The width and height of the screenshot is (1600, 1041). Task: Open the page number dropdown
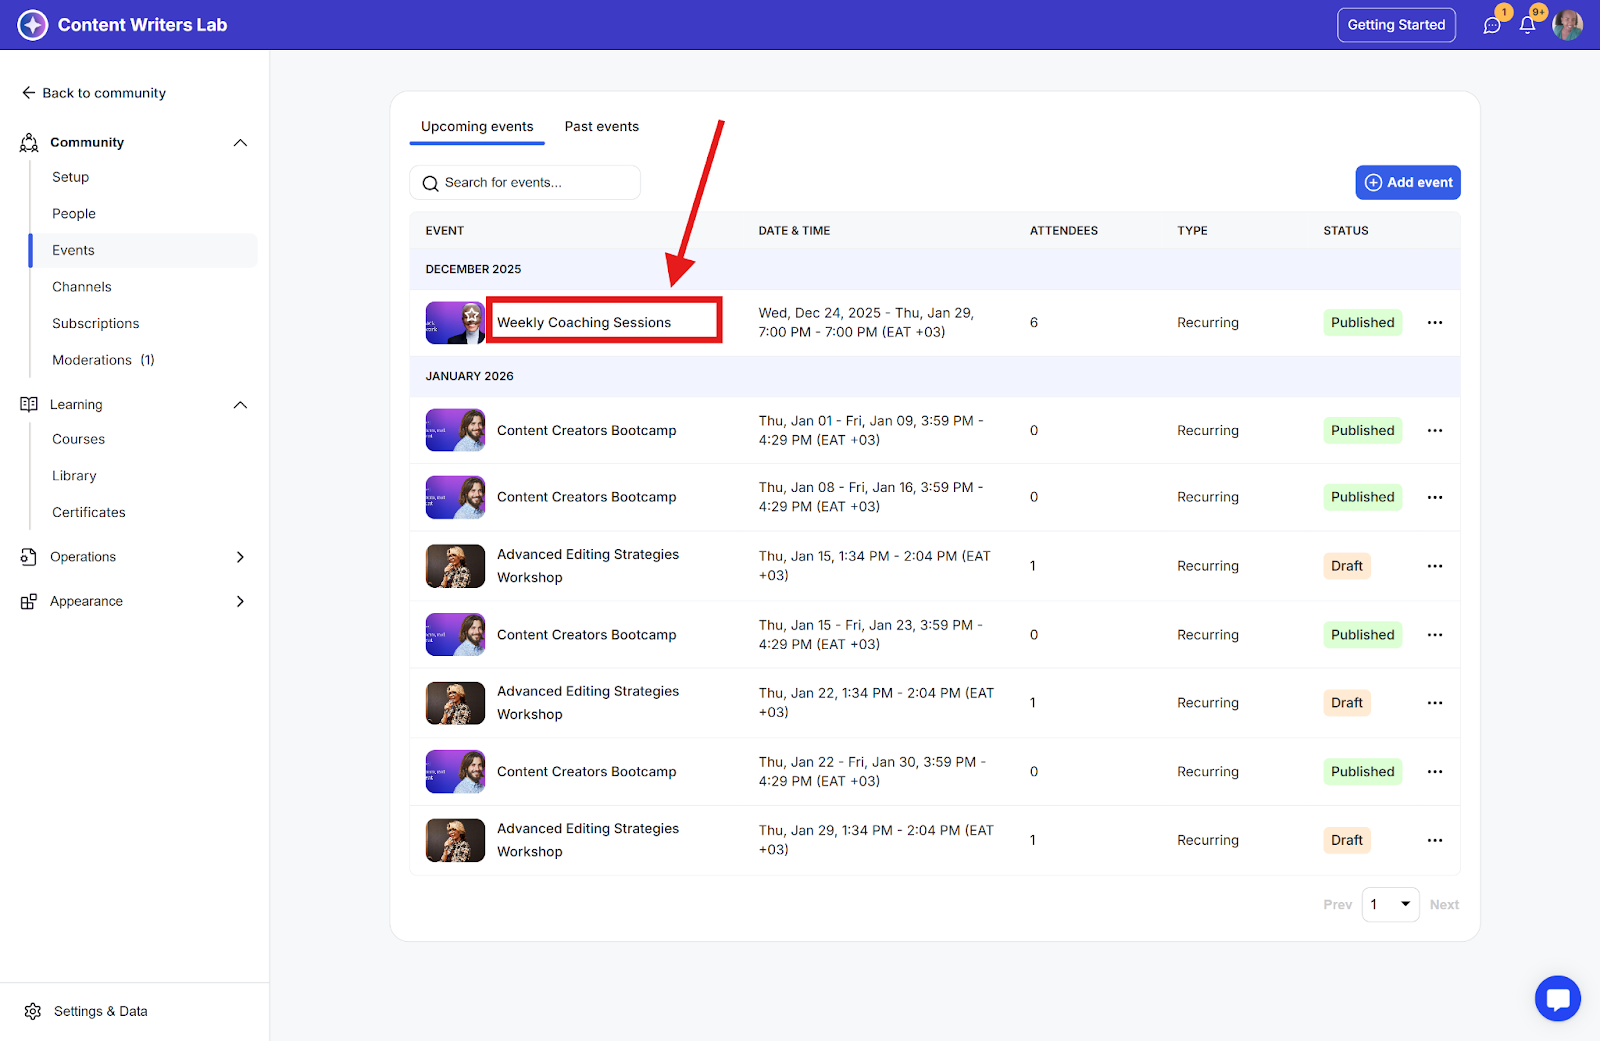tap(1390, 904)
